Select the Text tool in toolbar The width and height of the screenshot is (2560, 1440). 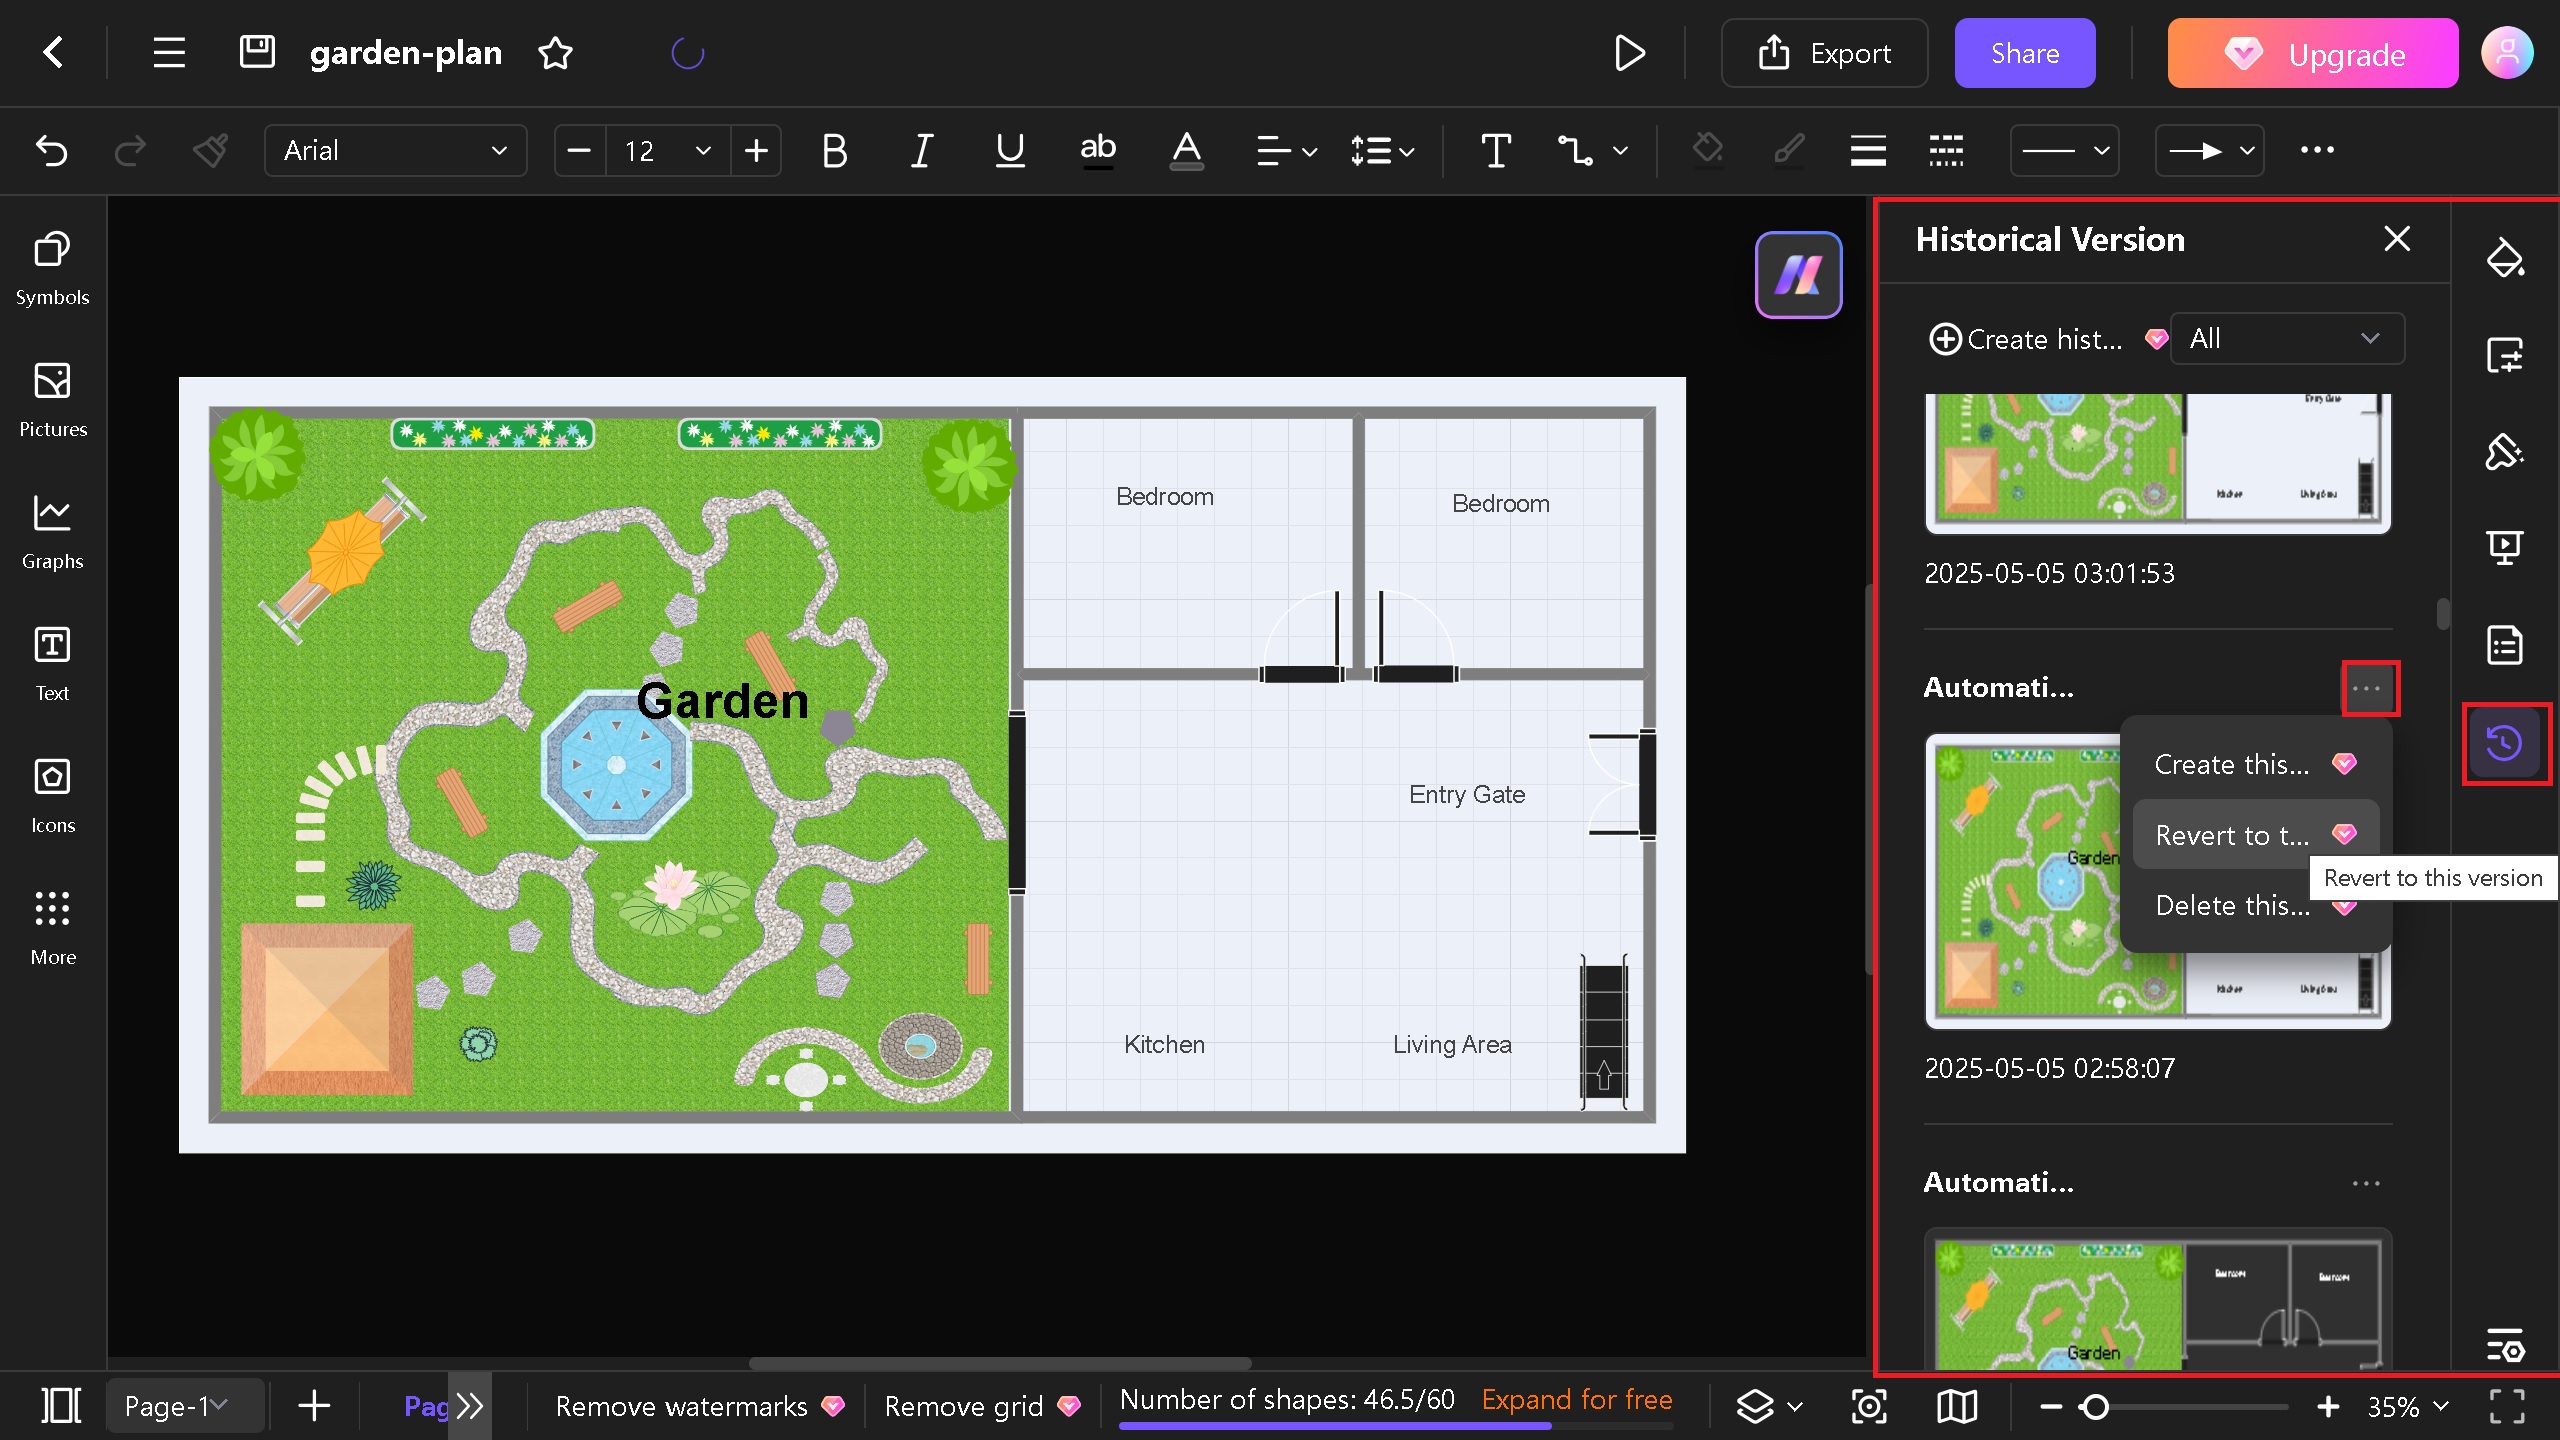click(x=1496, y=151)
